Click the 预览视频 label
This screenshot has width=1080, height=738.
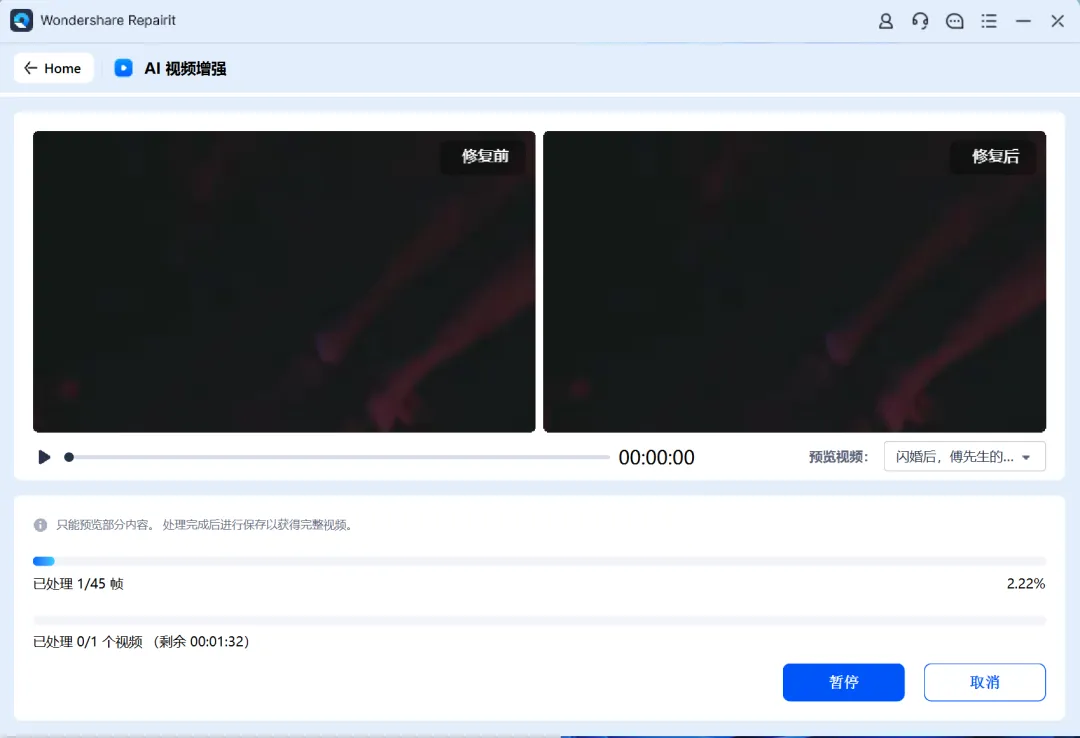(x=838, y=457)
